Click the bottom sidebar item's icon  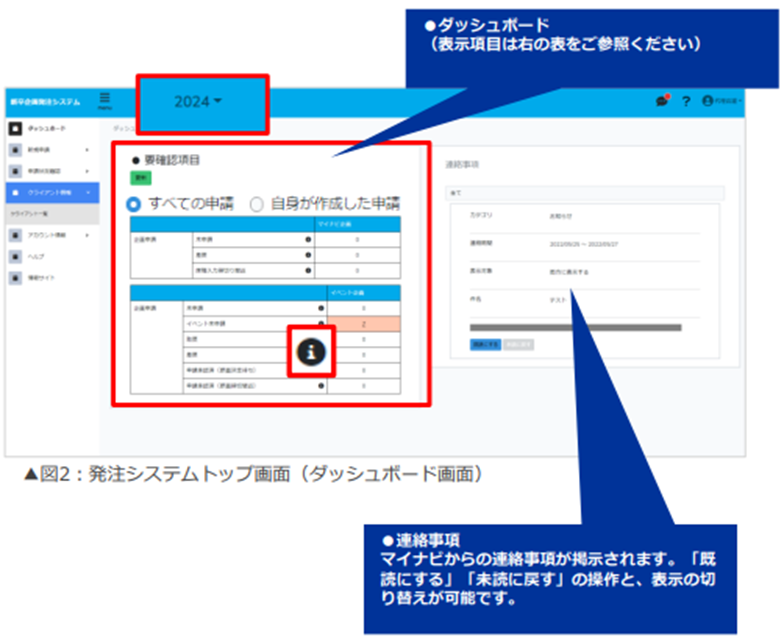14,277
